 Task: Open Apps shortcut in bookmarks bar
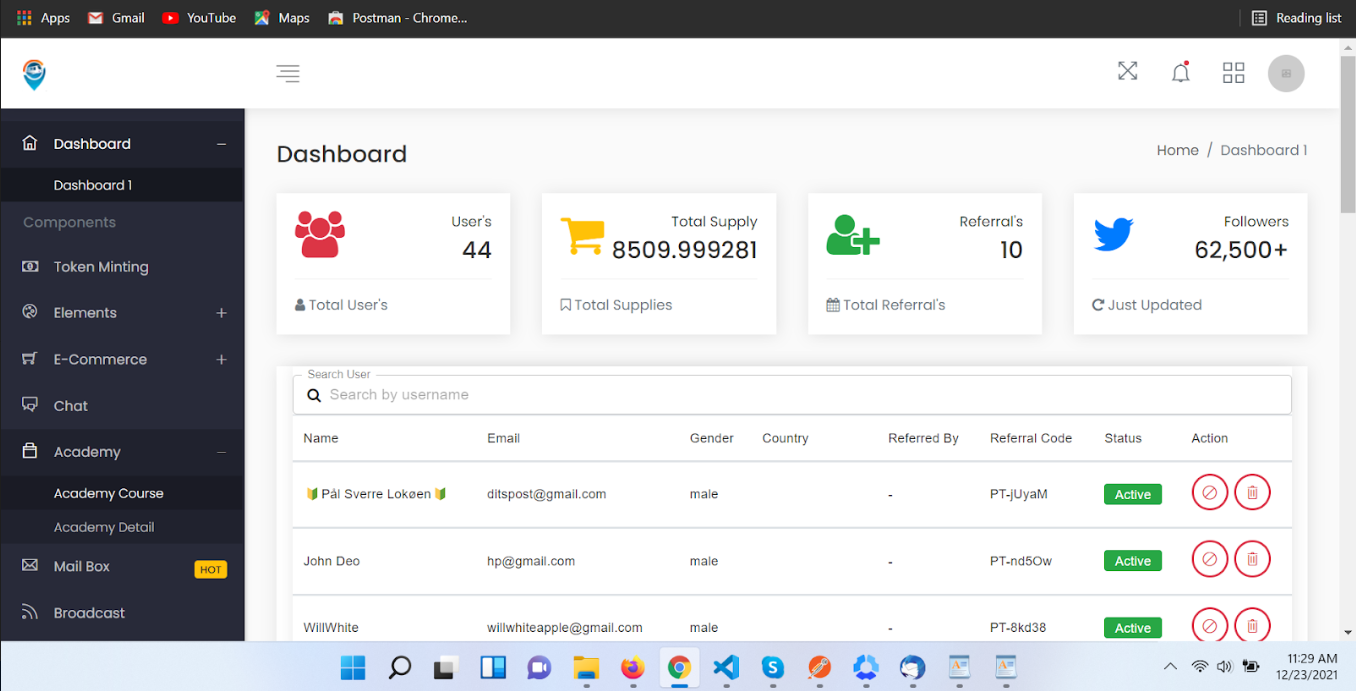(43, 18)
